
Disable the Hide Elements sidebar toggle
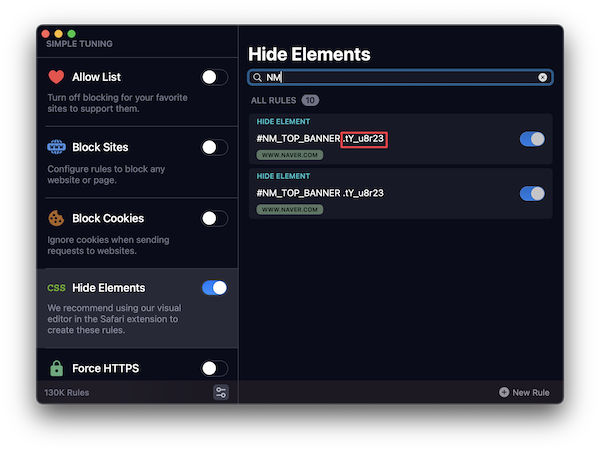pos(214,288)
